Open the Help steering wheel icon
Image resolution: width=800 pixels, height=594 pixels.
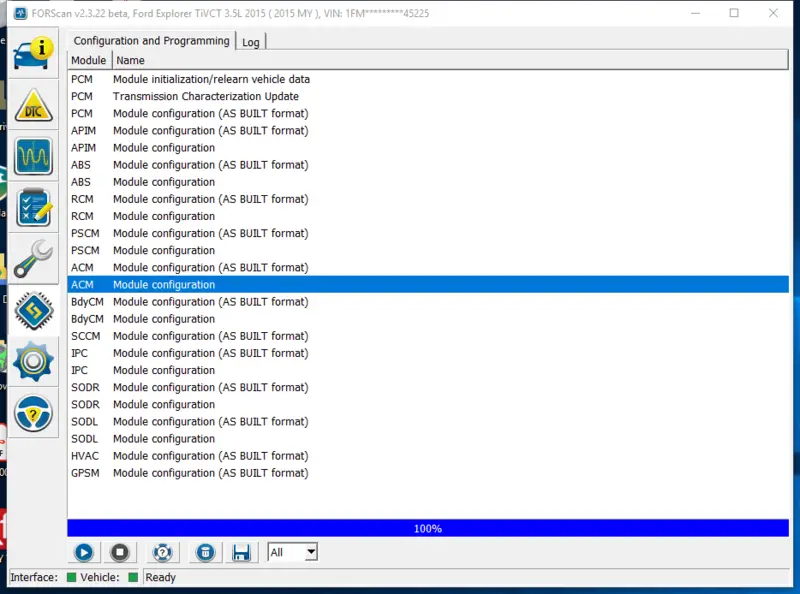click(x=33, y=413)
